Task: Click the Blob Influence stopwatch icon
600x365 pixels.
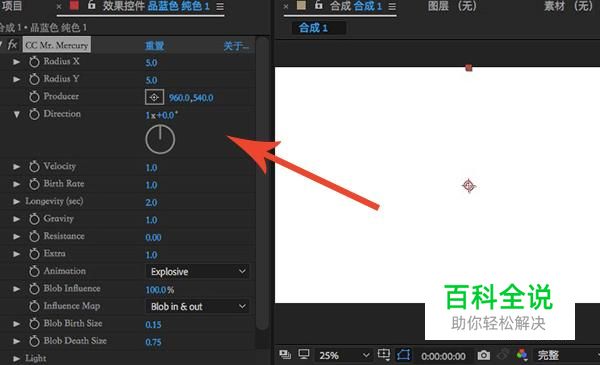Action: [x=34, y=289]
